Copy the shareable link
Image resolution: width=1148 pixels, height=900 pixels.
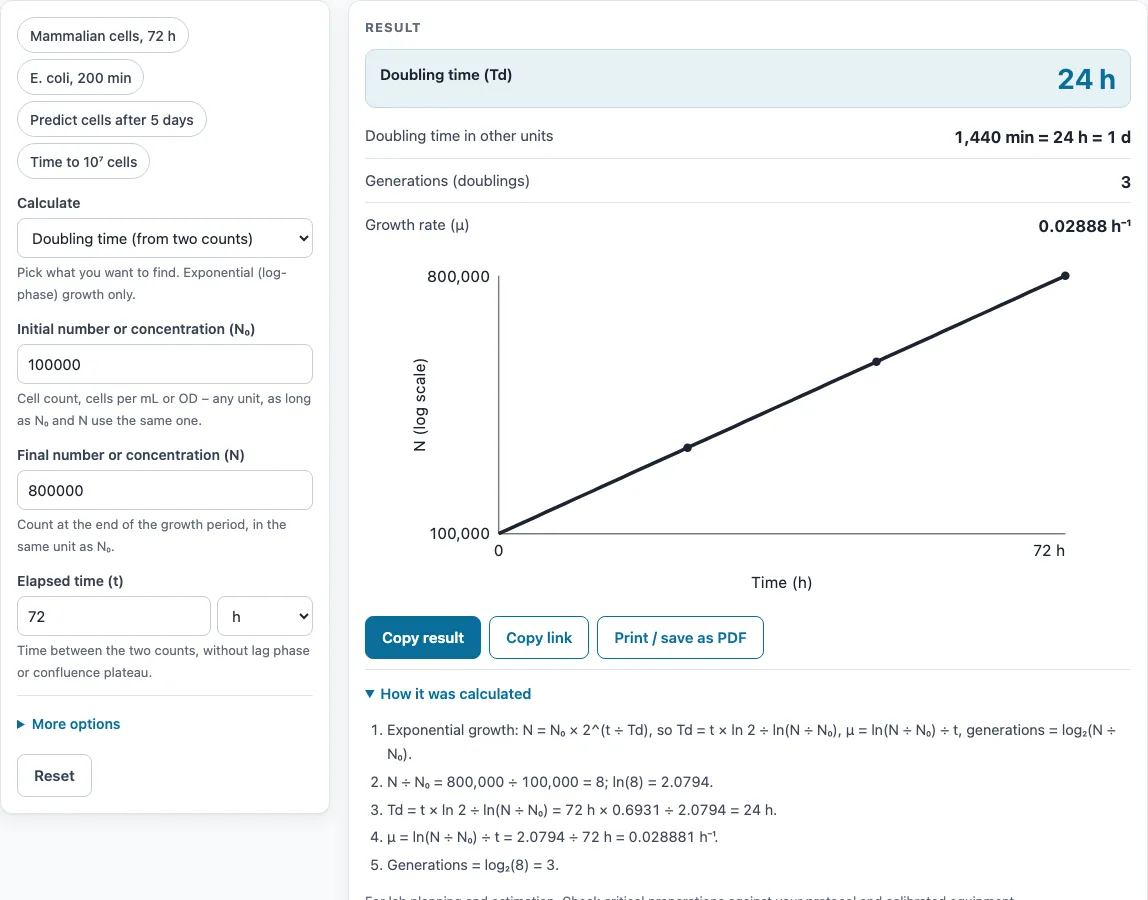tap(539, 637)
